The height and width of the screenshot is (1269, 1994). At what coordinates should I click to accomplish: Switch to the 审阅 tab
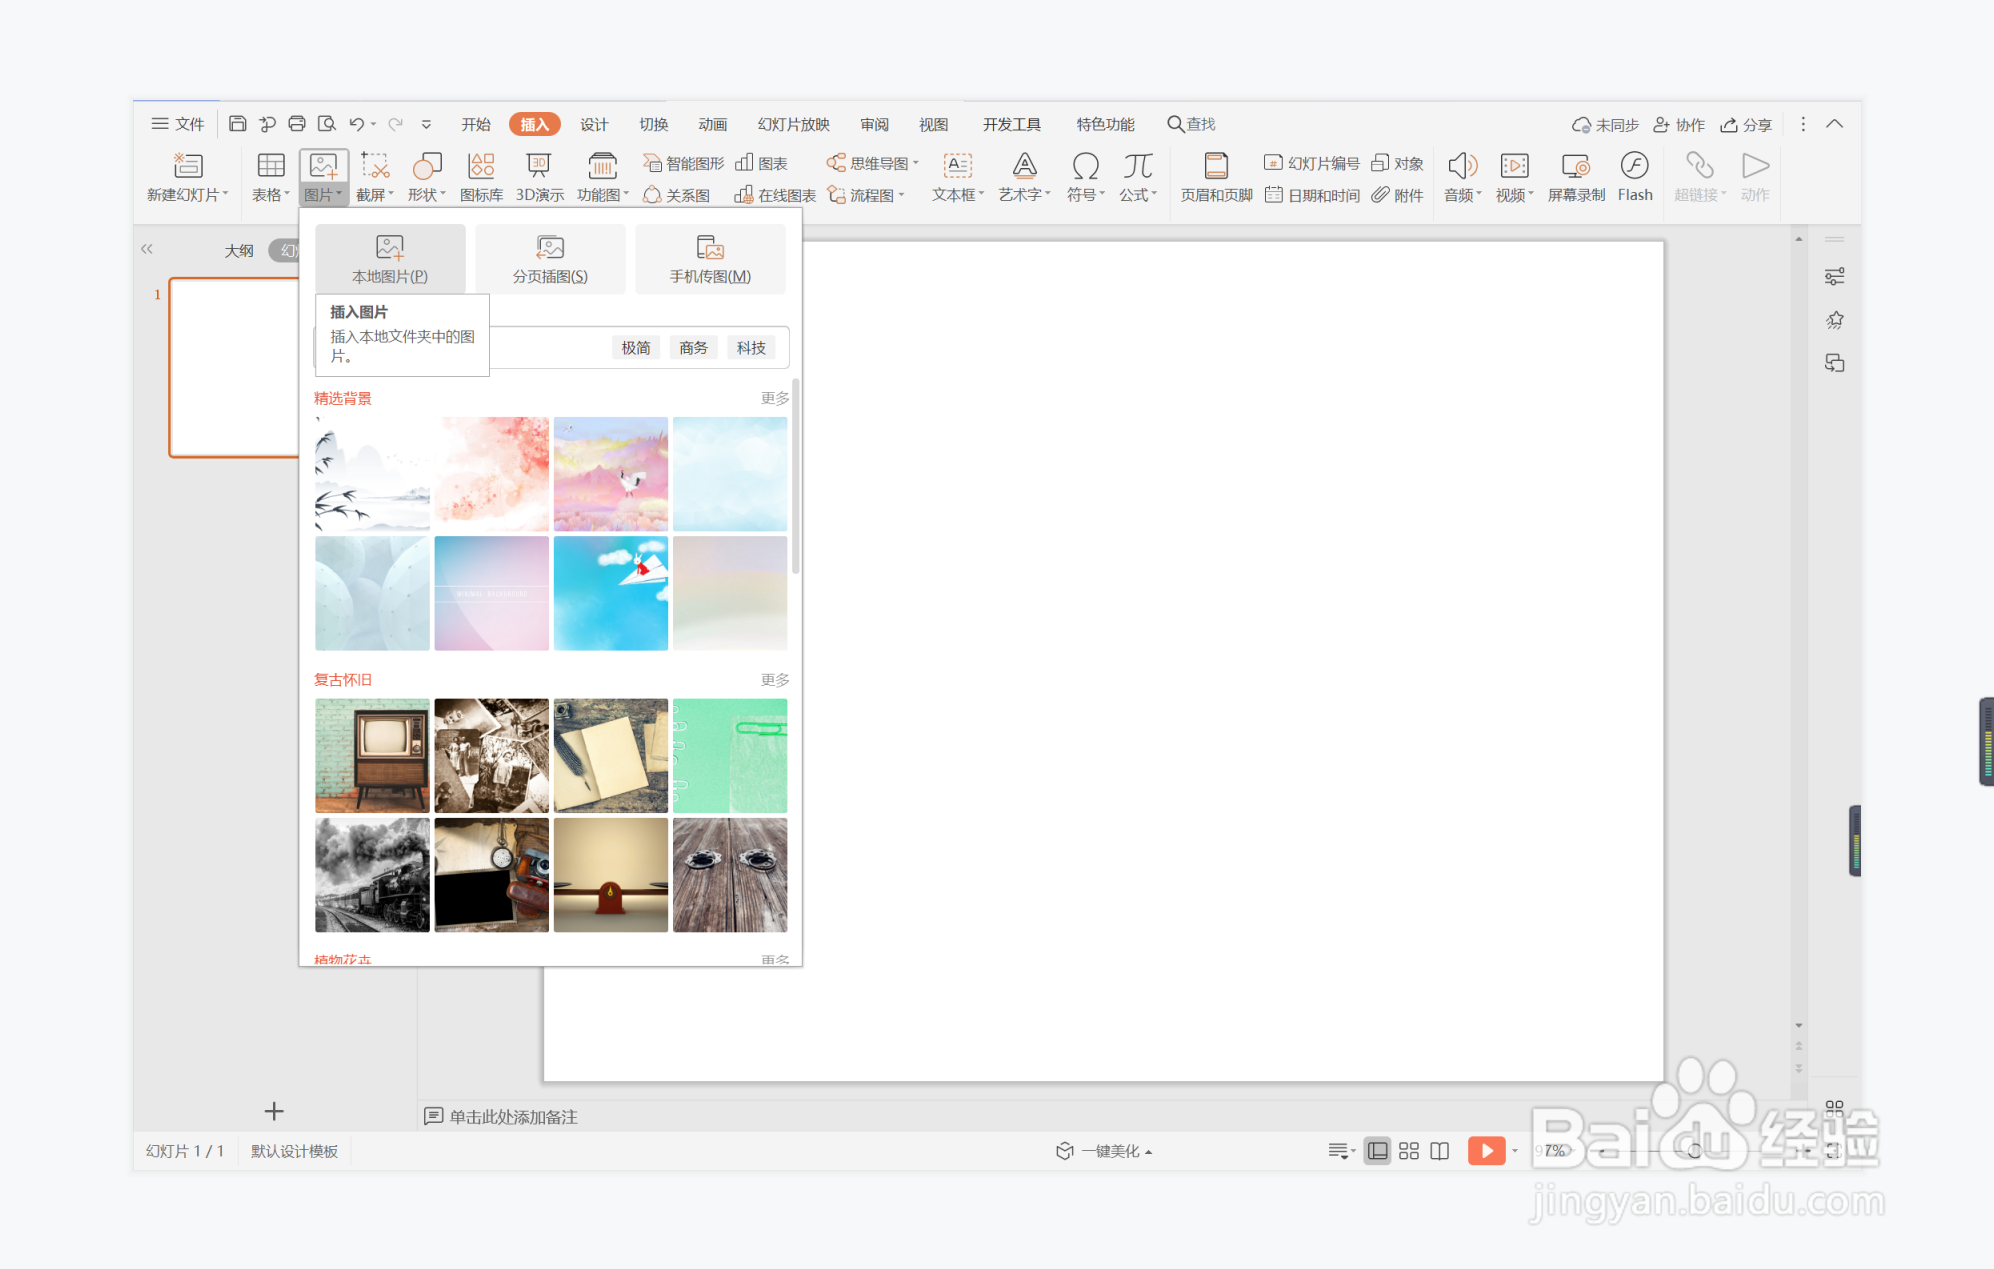click(874, 124)
